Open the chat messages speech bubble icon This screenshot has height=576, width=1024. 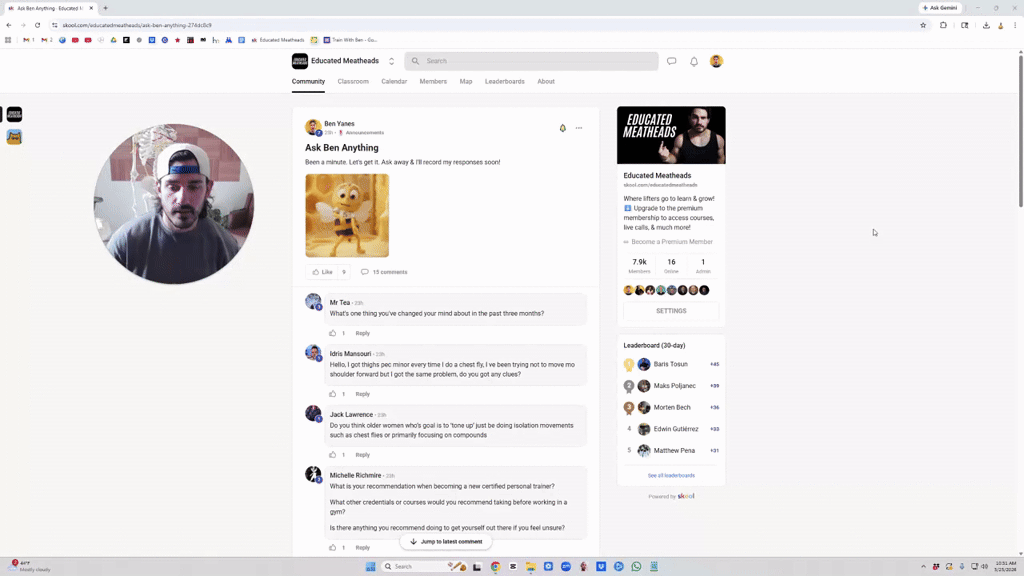click(671, 61)
